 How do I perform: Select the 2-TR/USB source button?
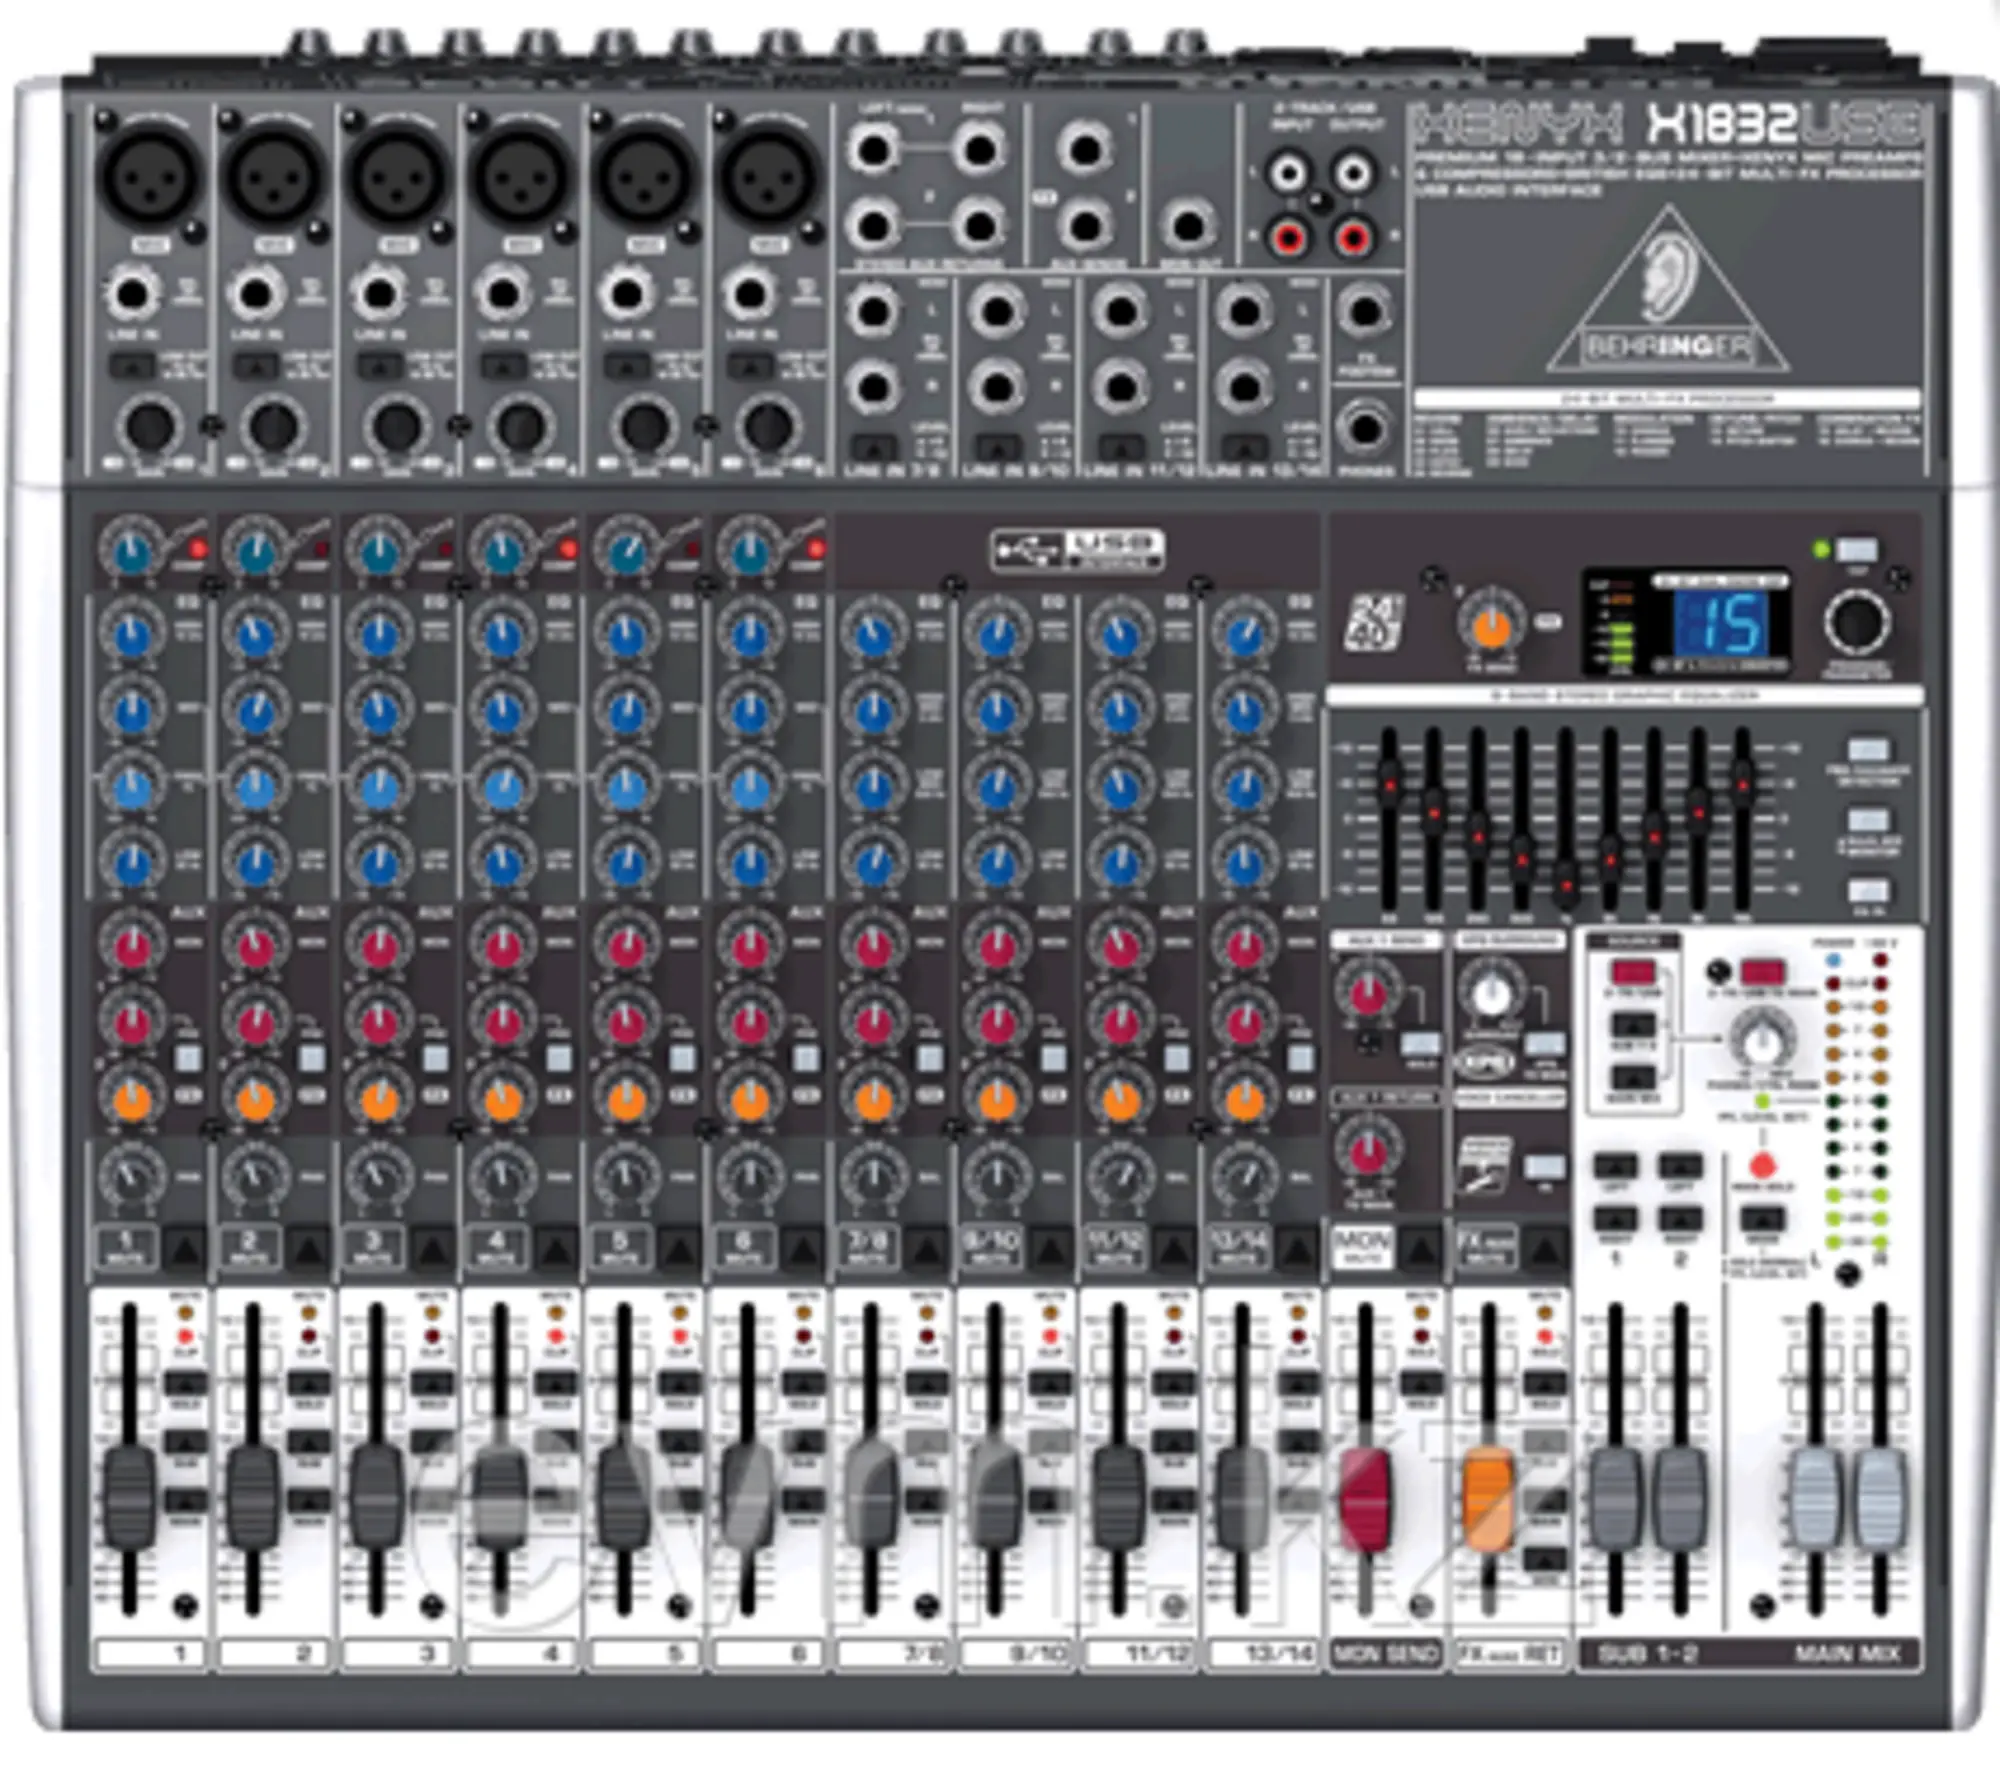click(1632, 972)
